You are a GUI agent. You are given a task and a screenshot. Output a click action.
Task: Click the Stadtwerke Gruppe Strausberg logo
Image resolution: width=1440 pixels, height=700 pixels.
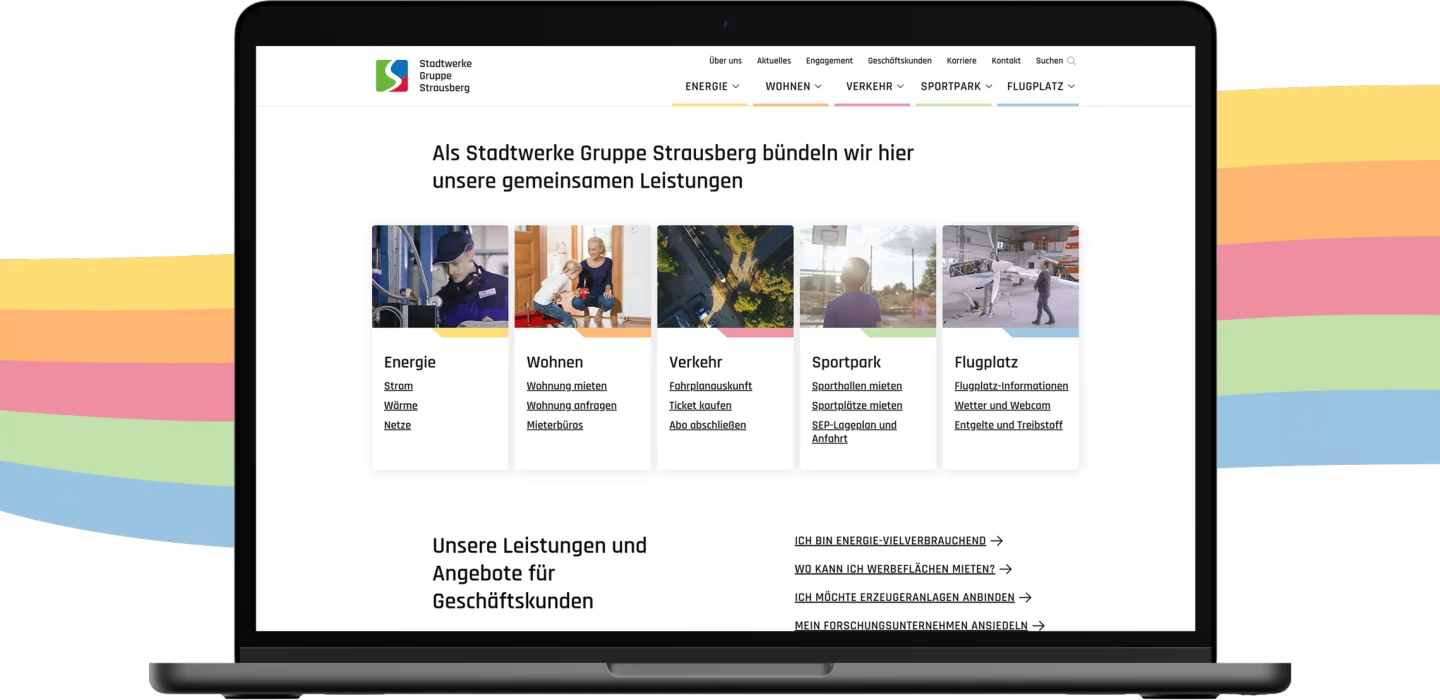coord(422,76)
